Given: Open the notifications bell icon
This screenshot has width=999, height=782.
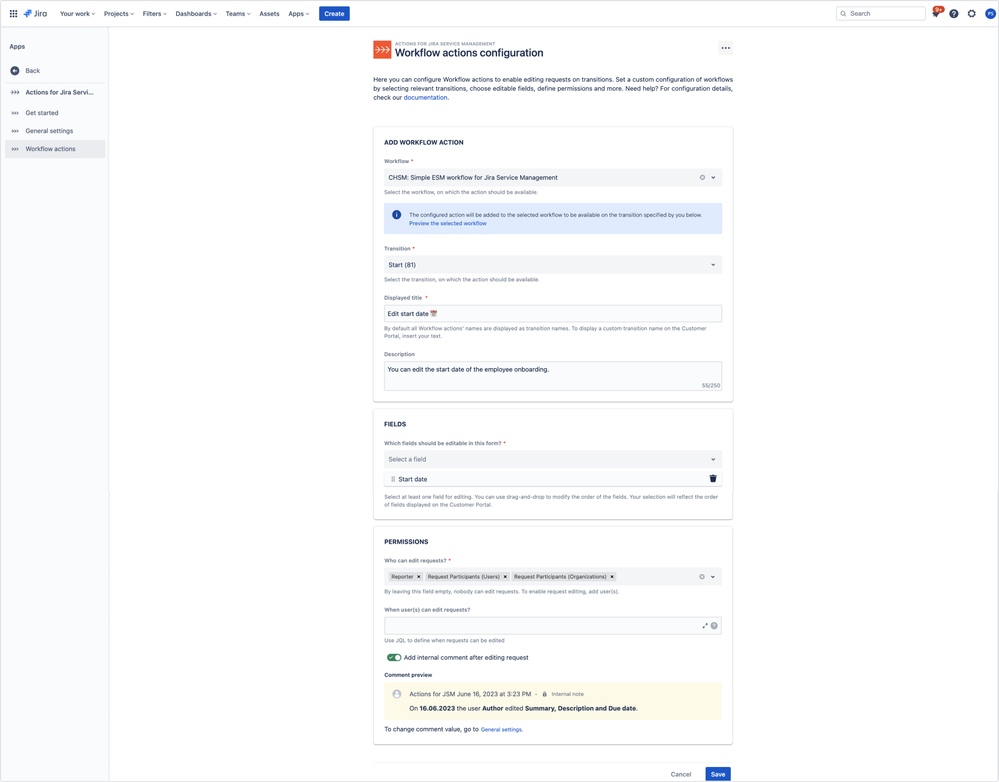Looking at the screenshot, I should [935, 13].
